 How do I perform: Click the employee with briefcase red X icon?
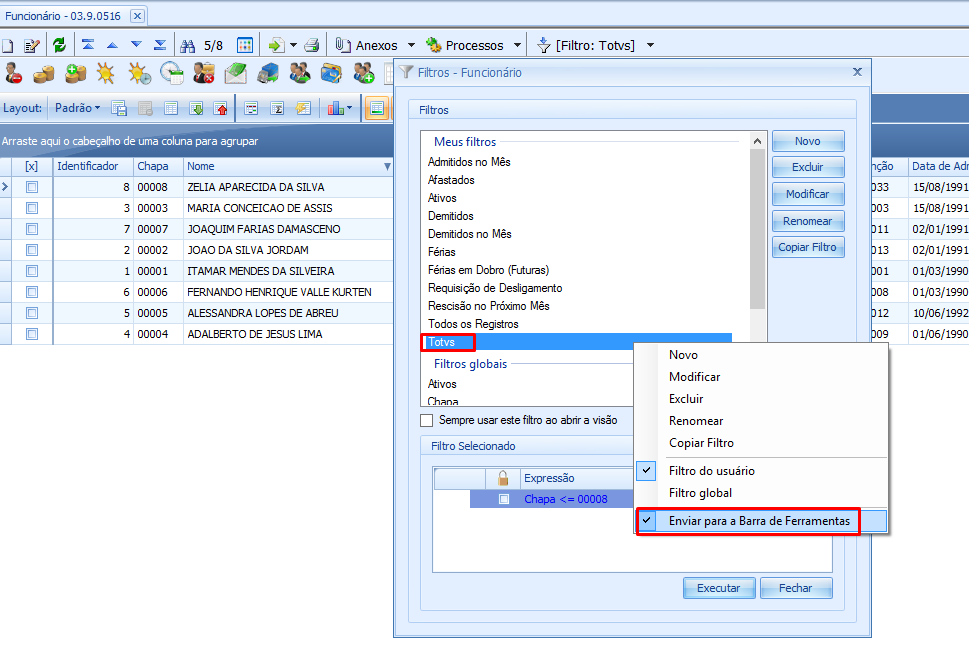[x=203, y=74]
